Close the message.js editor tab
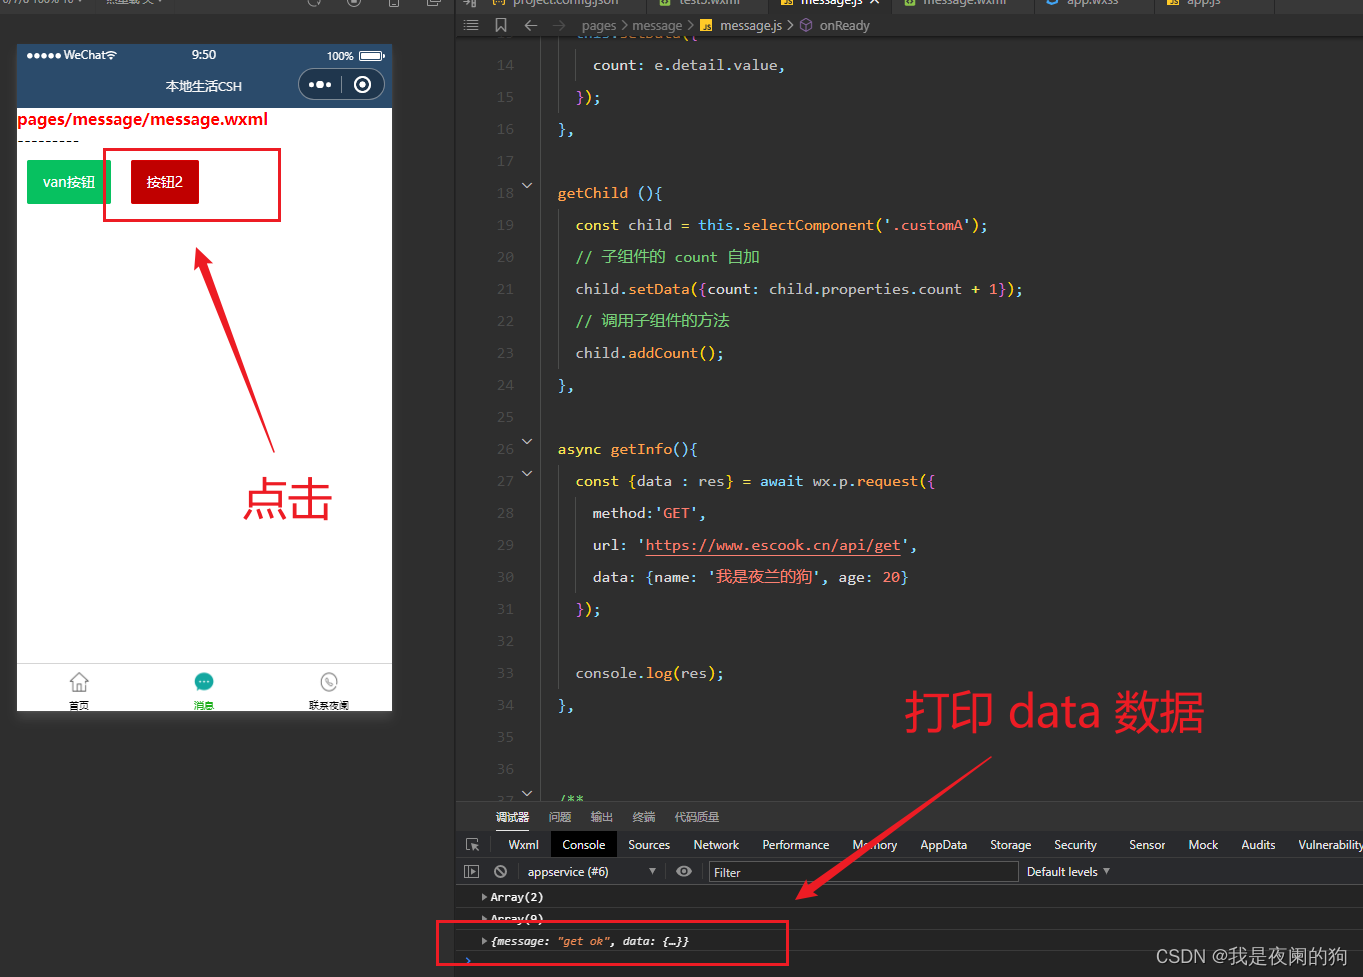Image resolution: width=1363 pixels, height=977 pixels. point(874,3)
